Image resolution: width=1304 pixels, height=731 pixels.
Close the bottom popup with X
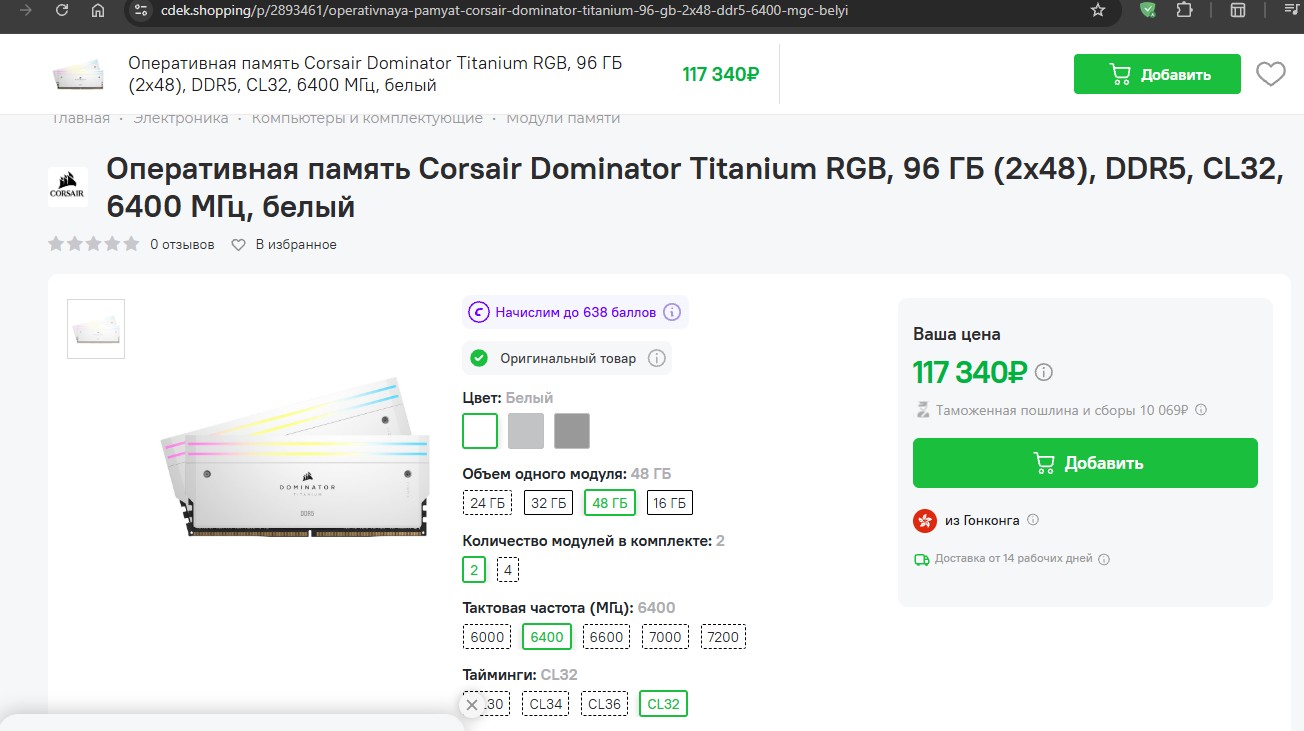(x=472, y=704)
